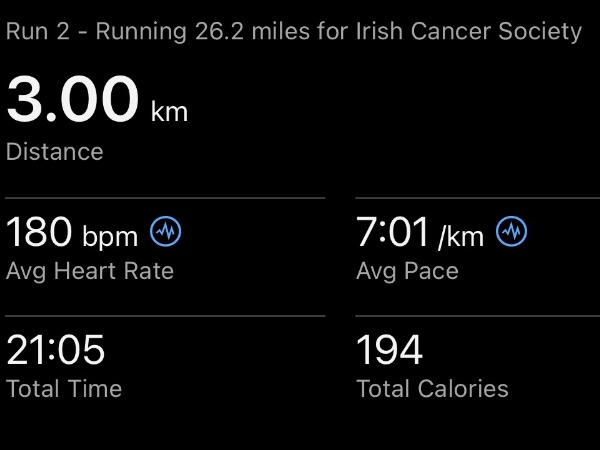Select the bpm unit text
600x450 pixels.
coord(110,236)
